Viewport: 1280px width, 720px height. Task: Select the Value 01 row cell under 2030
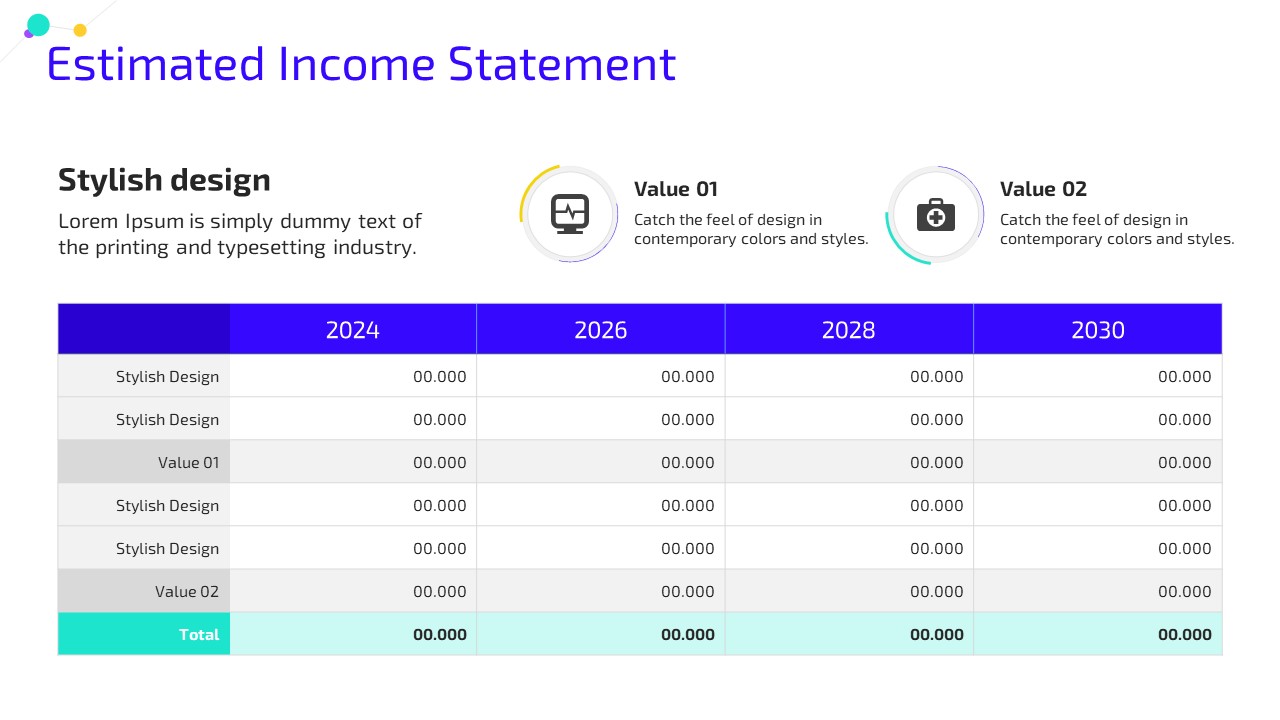(x=1098, y=462)
